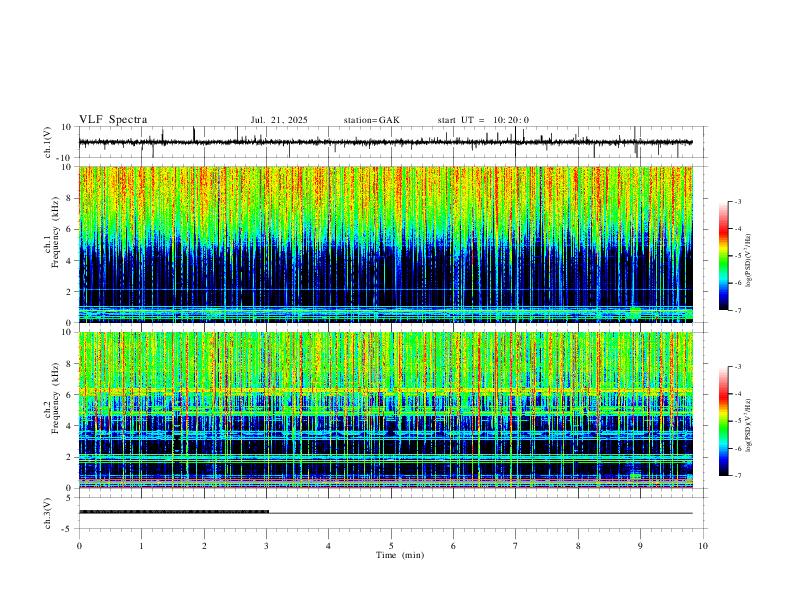Select the date text "Jul. 21, 2025"
This screenshot has height=612, width=792.
pos(279,120)
